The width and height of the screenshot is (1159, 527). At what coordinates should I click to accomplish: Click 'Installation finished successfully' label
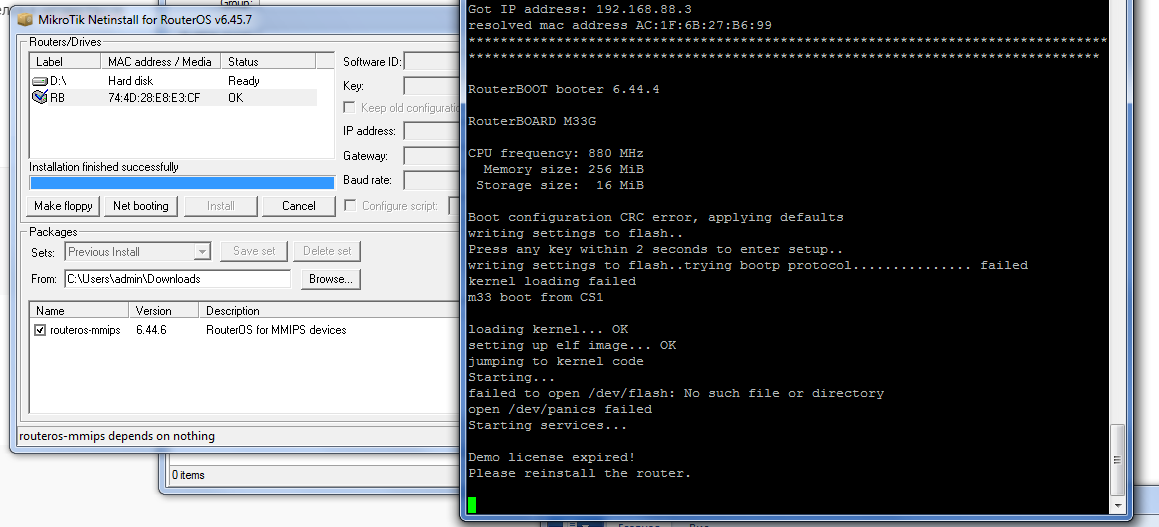click(x=103, y=167)
